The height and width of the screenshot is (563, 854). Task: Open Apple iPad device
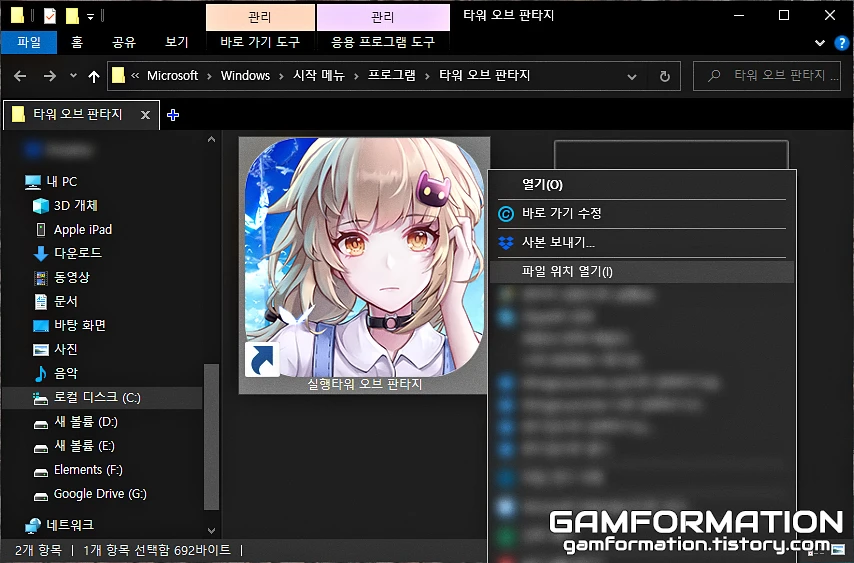82,229
